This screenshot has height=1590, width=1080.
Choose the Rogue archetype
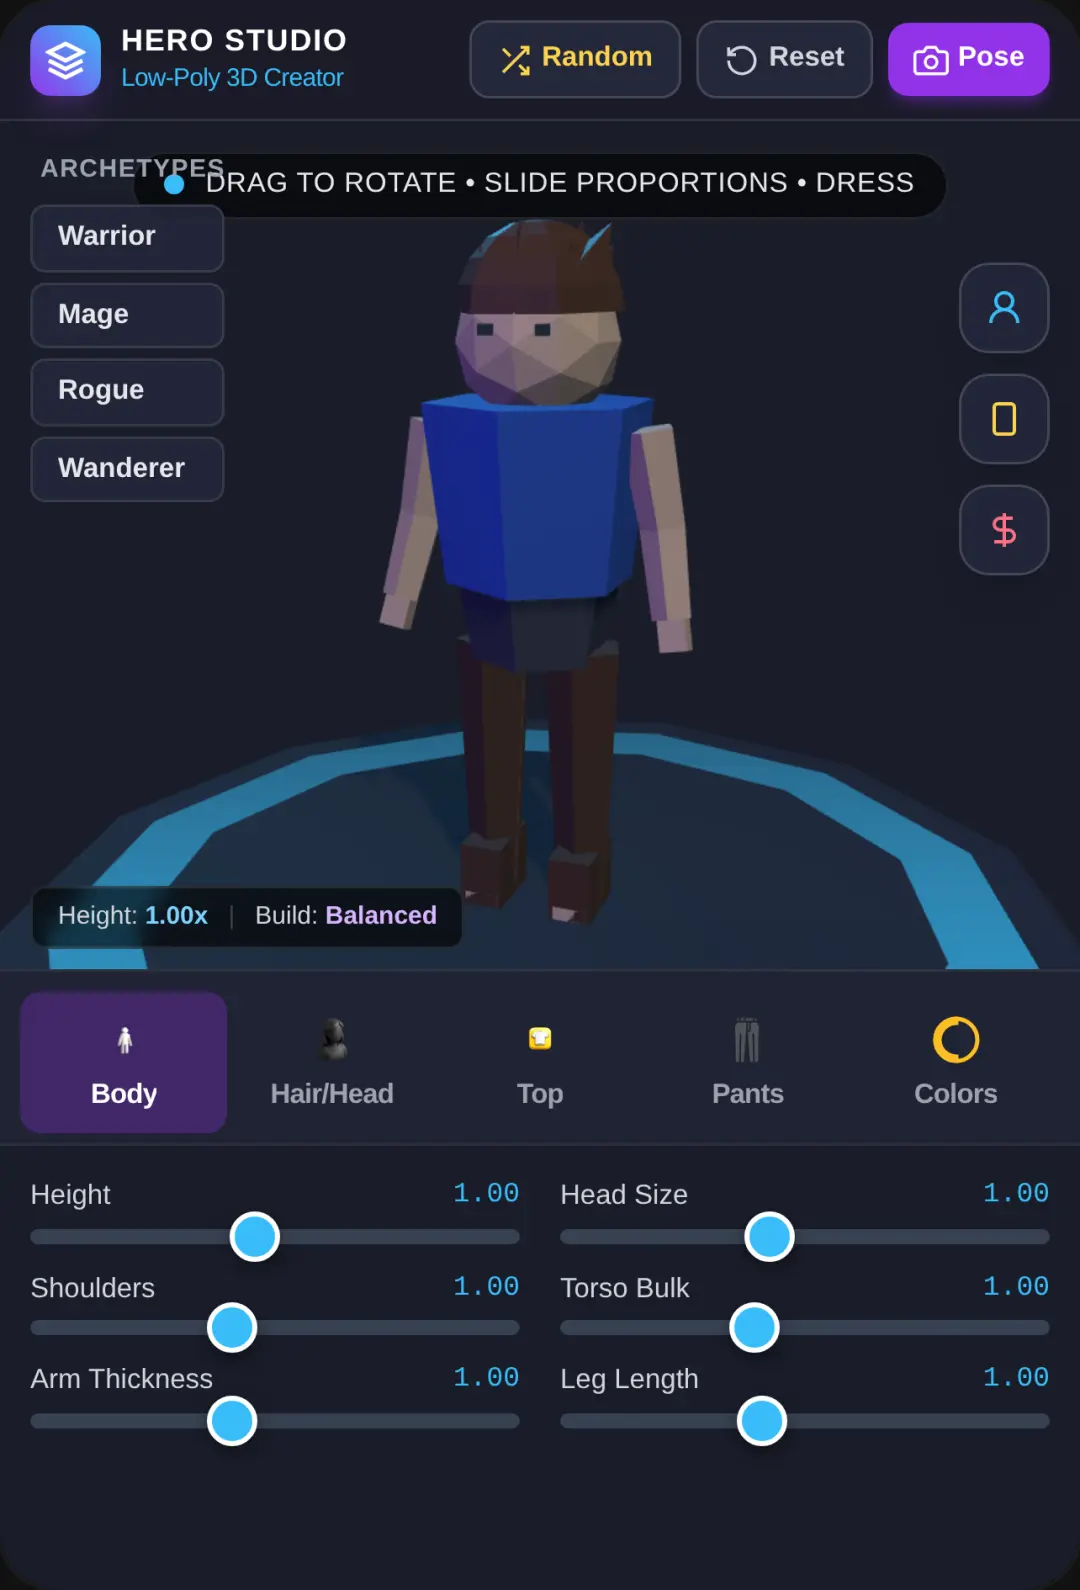click(x=127, y=392)
